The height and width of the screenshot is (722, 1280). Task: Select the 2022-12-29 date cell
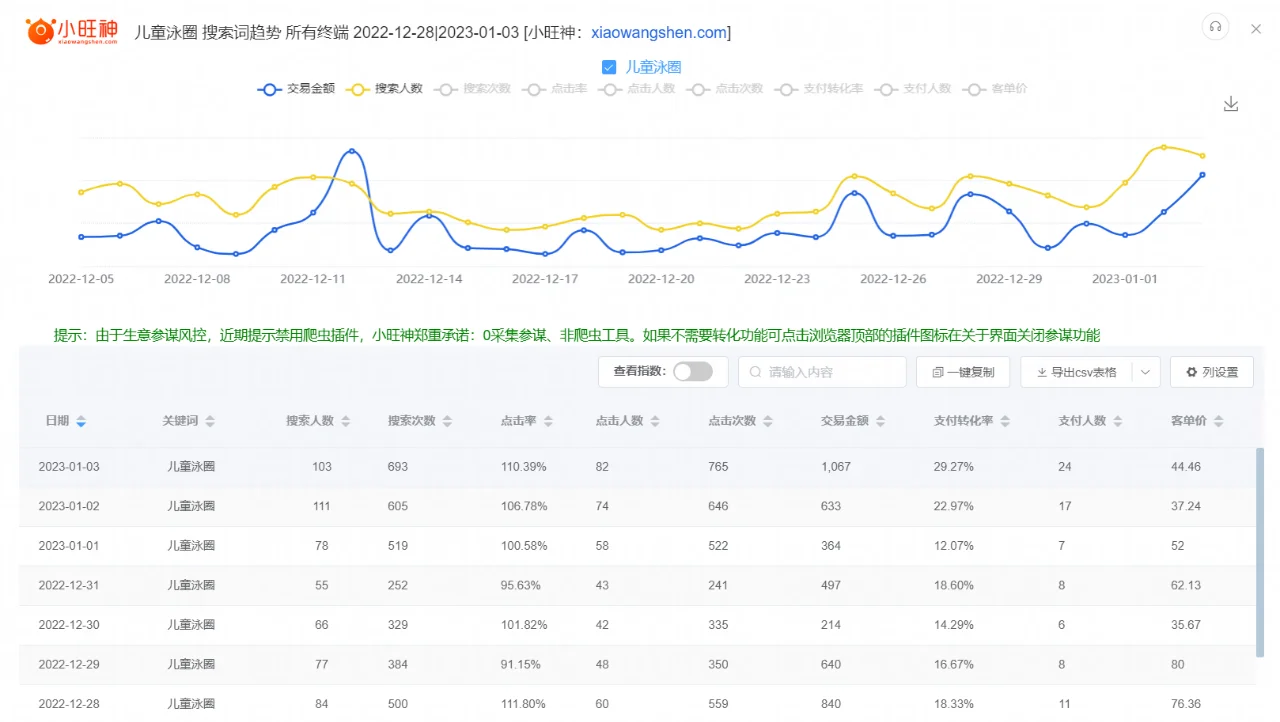pyautogui.click(x=69, y=664)
